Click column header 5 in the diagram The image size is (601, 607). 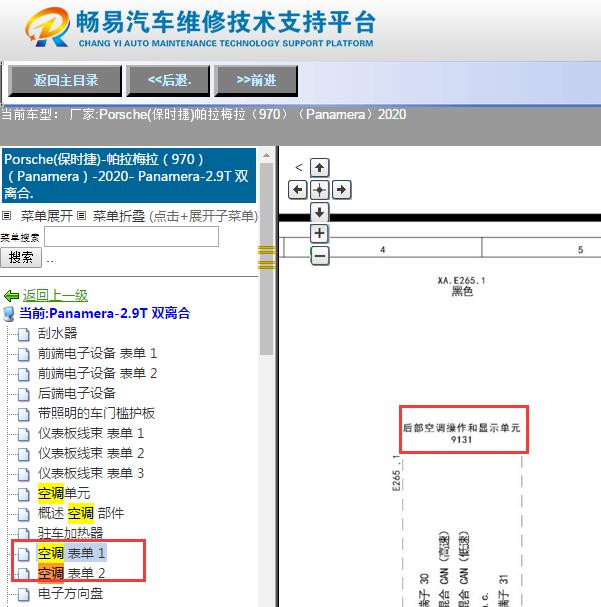coord(580,250)
